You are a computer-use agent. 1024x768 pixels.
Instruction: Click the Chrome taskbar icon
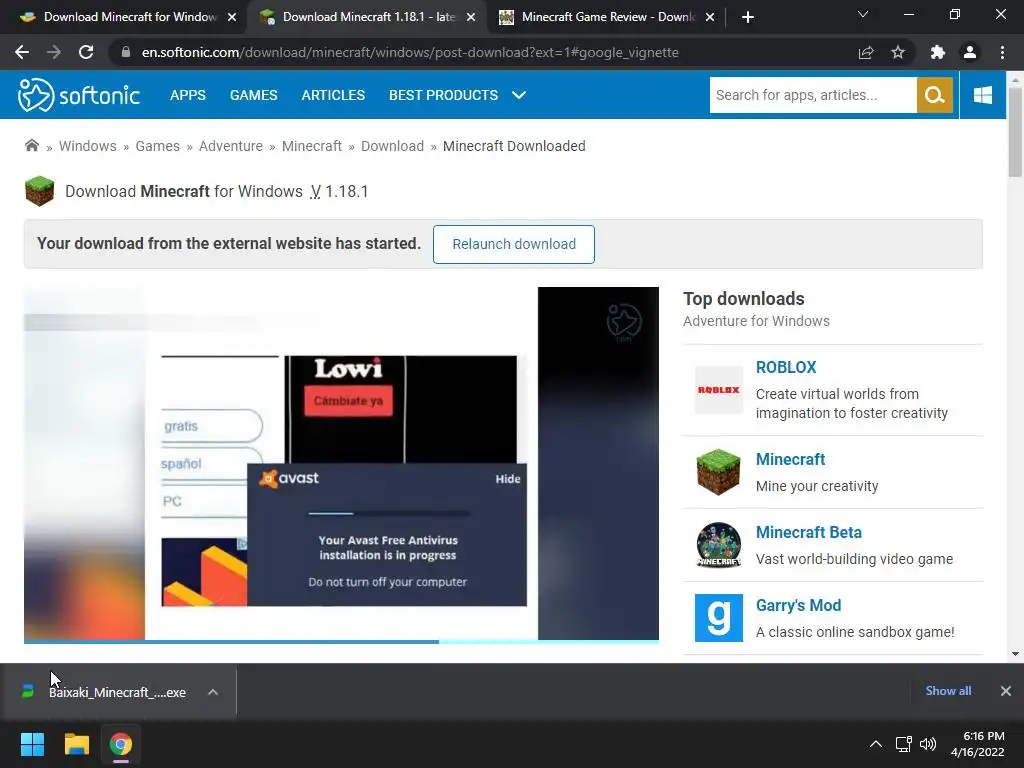point(121,744)
